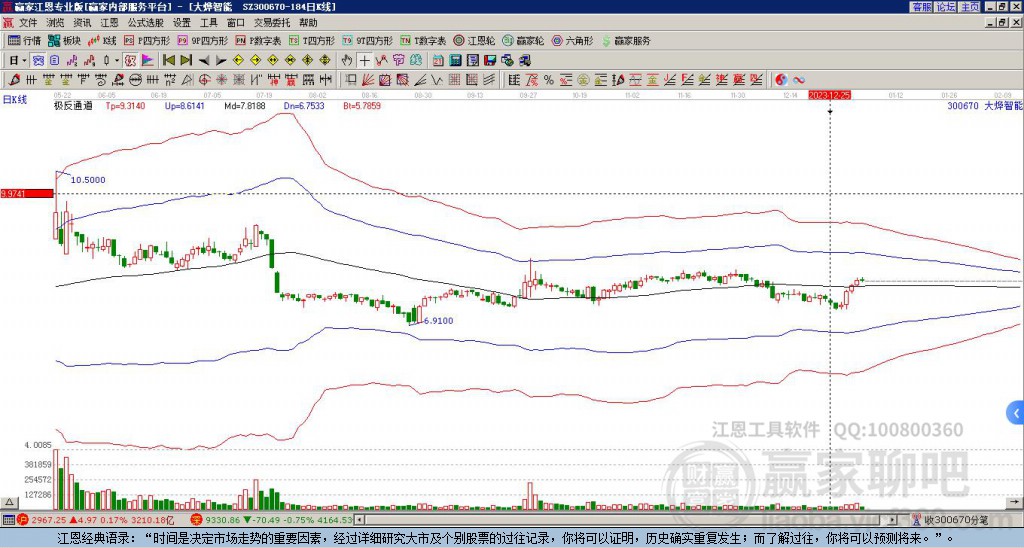
Task: Toggle the 权 adjustment button
Action: click(x=130, y=60)
